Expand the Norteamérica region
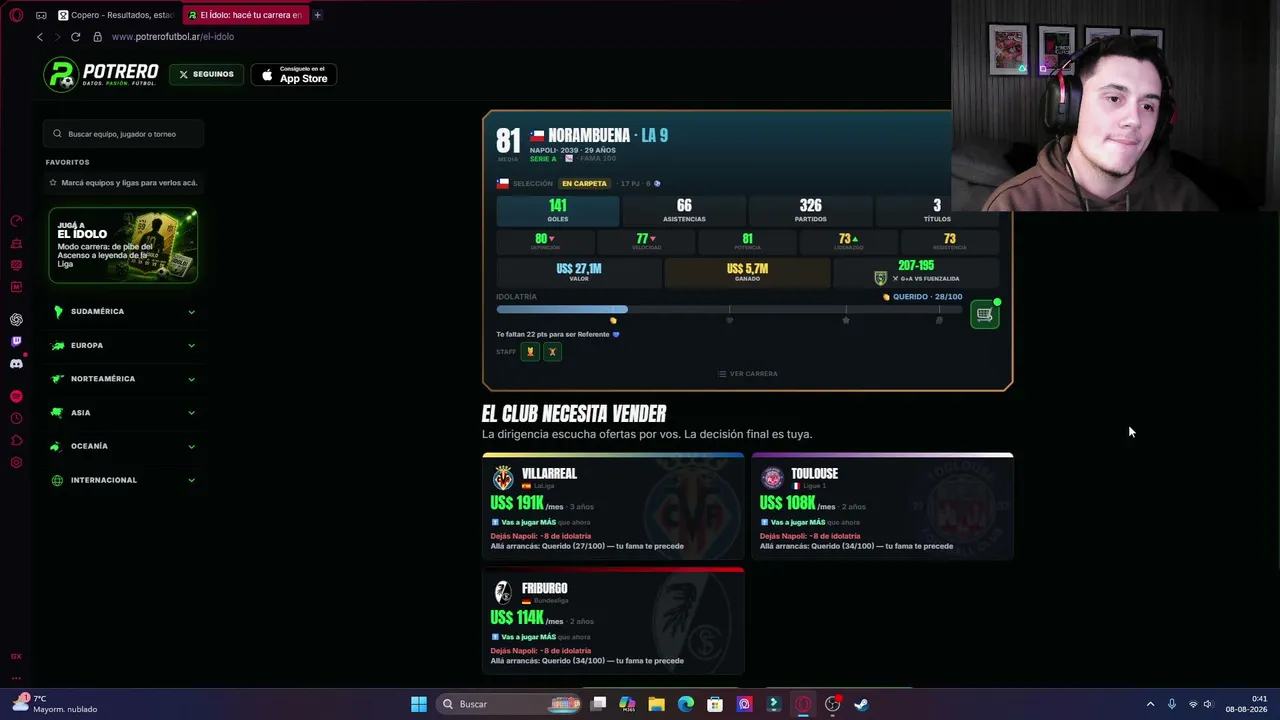This screenshot has width=1280, height=720. tap(123, 379)
